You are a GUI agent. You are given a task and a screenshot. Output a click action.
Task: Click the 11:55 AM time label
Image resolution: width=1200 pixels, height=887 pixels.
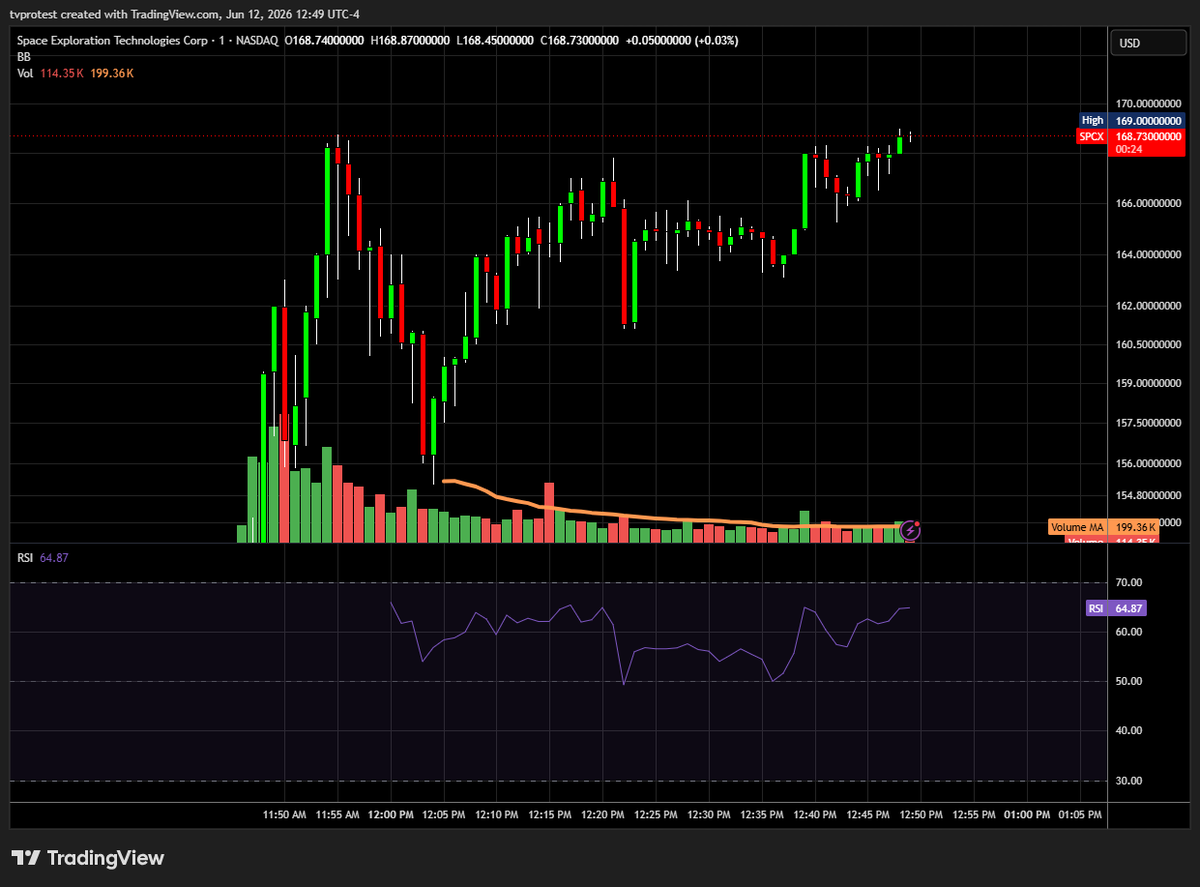click(337, 815)
